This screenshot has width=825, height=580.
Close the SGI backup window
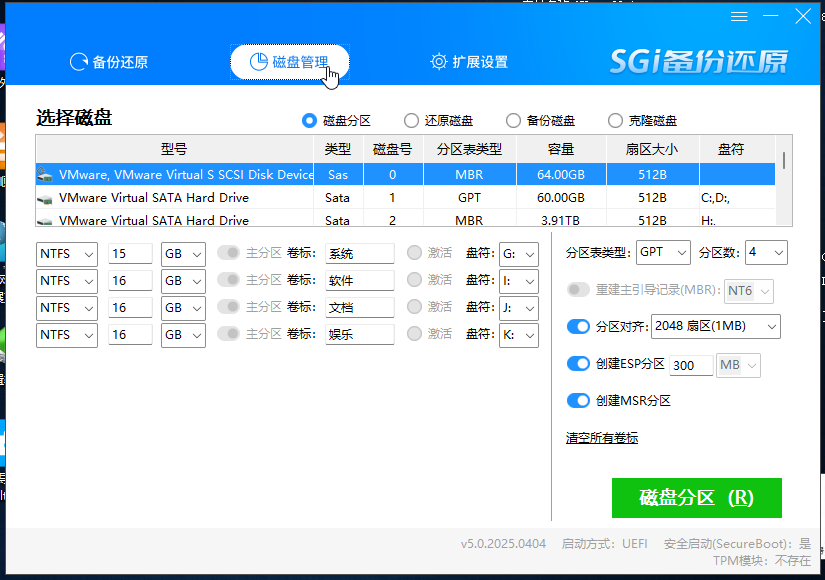(803, 16)
